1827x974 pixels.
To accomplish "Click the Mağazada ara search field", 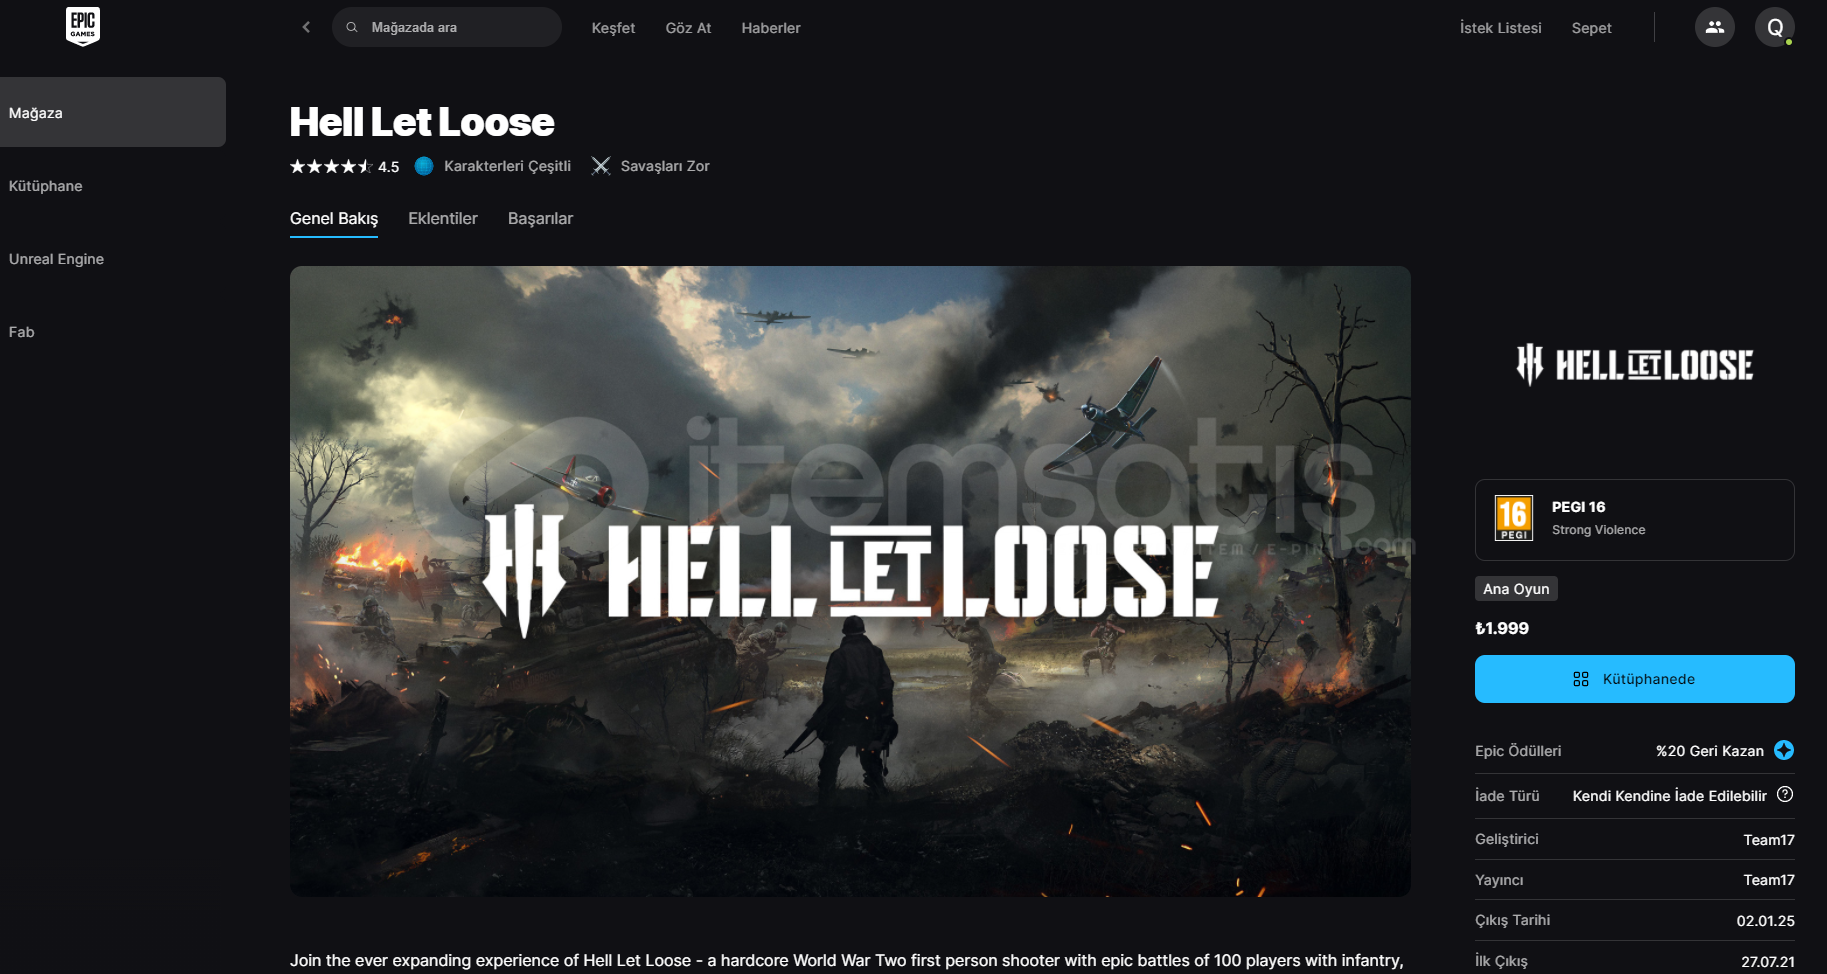I will [447, 27].
